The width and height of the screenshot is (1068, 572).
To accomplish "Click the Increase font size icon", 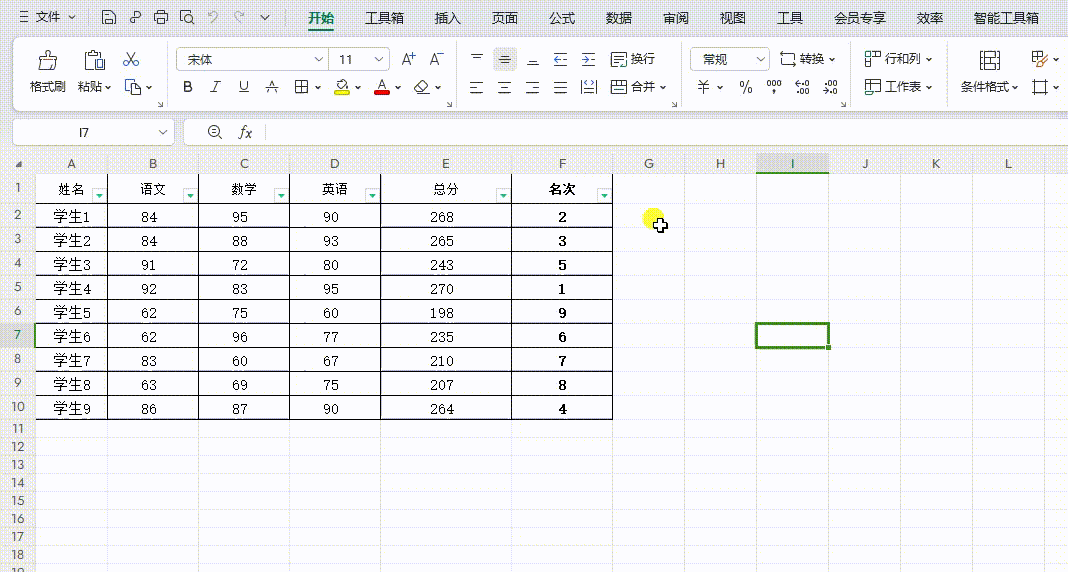I will click(x=408, y=60).
